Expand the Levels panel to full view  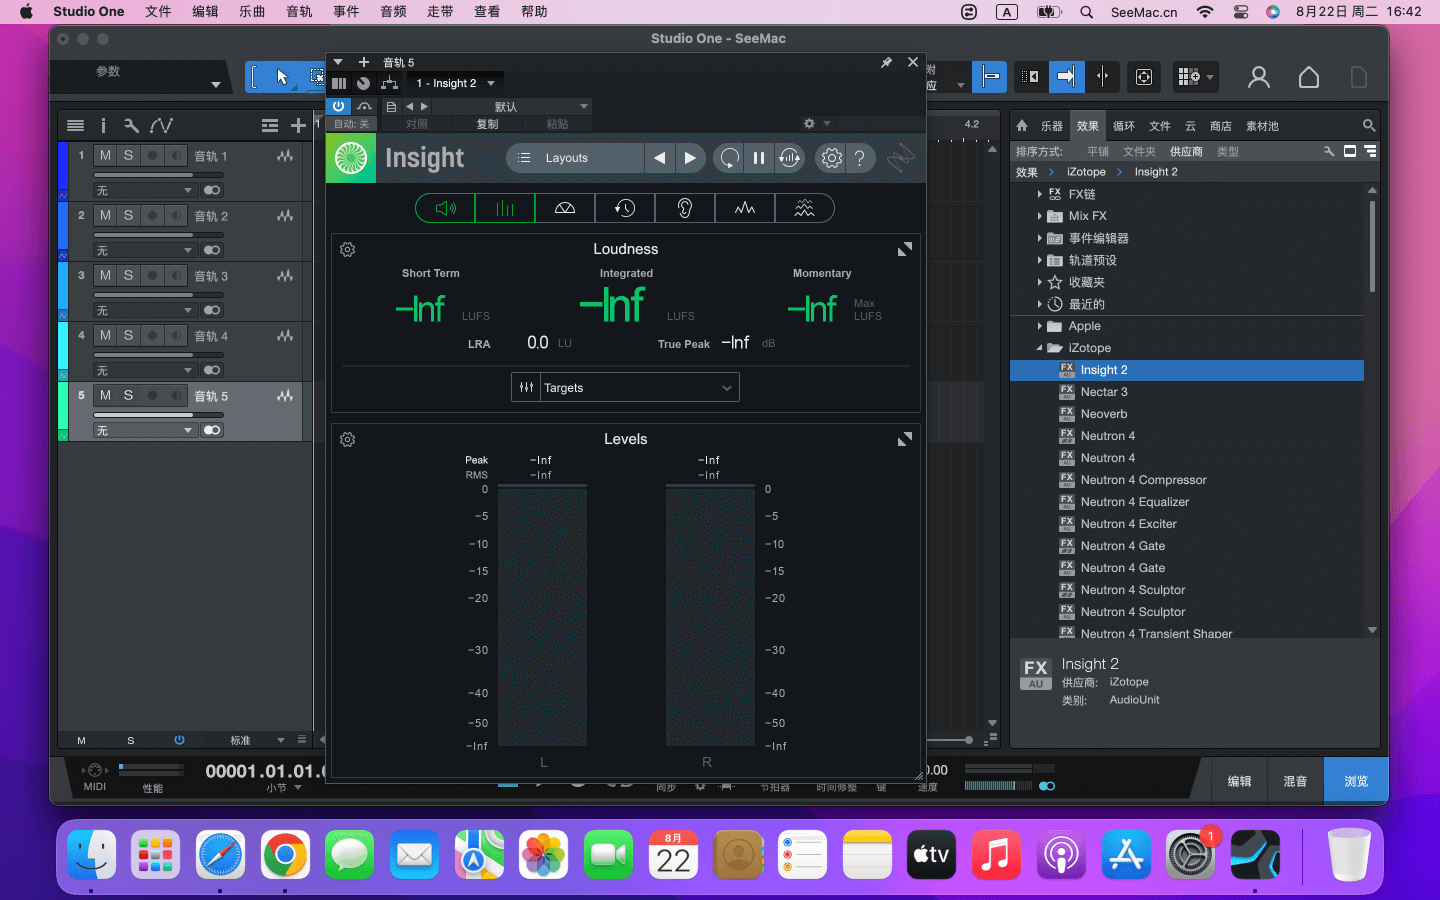(x=904, y=439)
